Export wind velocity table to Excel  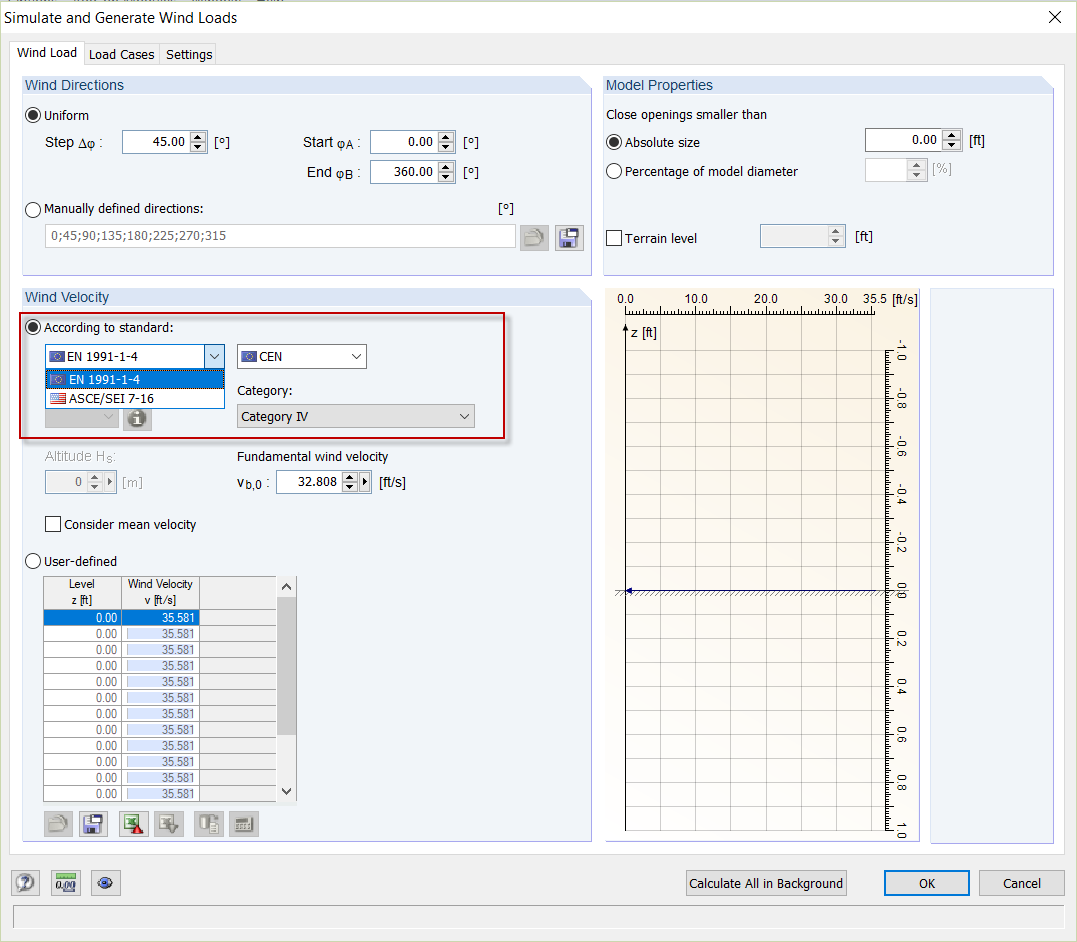click(133, 823)
